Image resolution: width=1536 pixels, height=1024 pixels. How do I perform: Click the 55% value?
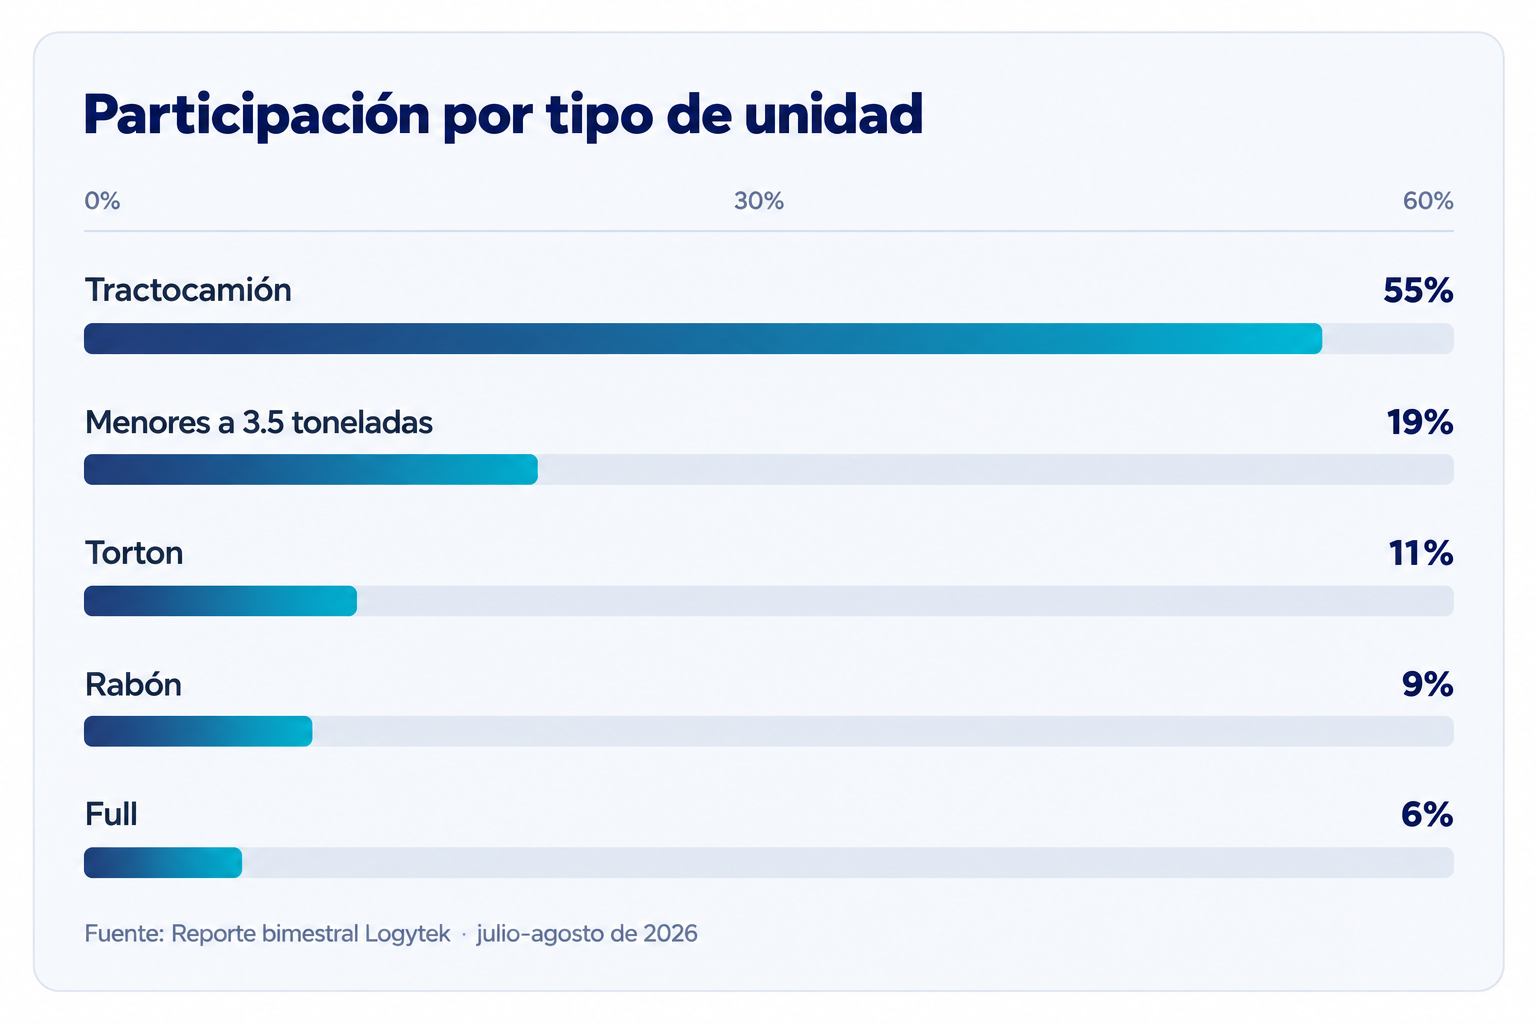(x=1418, y=291)
